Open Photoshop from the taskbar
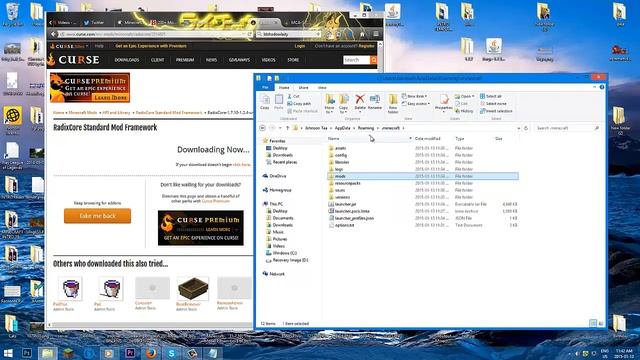 [27, 353]
